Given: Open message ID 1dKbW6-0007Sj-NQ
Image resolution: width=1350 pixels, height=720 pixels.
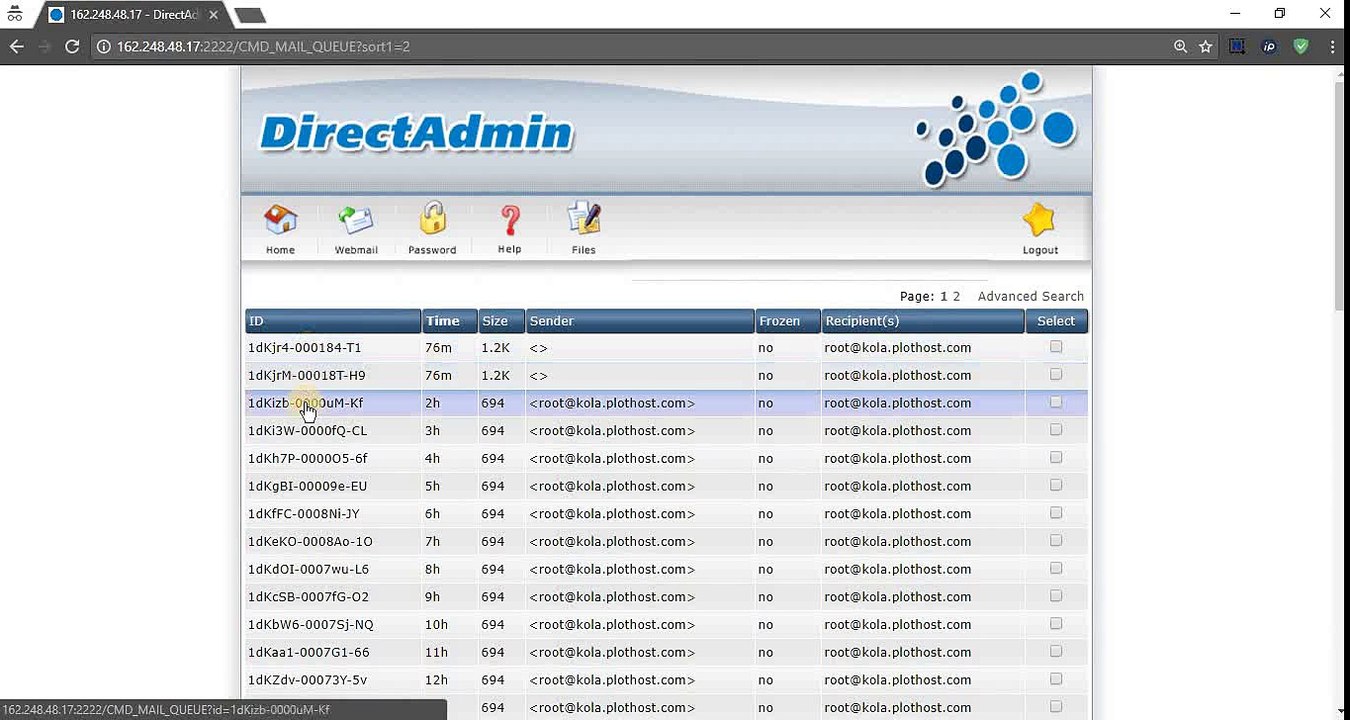Looking at the screenshot, I should (311, 625).
